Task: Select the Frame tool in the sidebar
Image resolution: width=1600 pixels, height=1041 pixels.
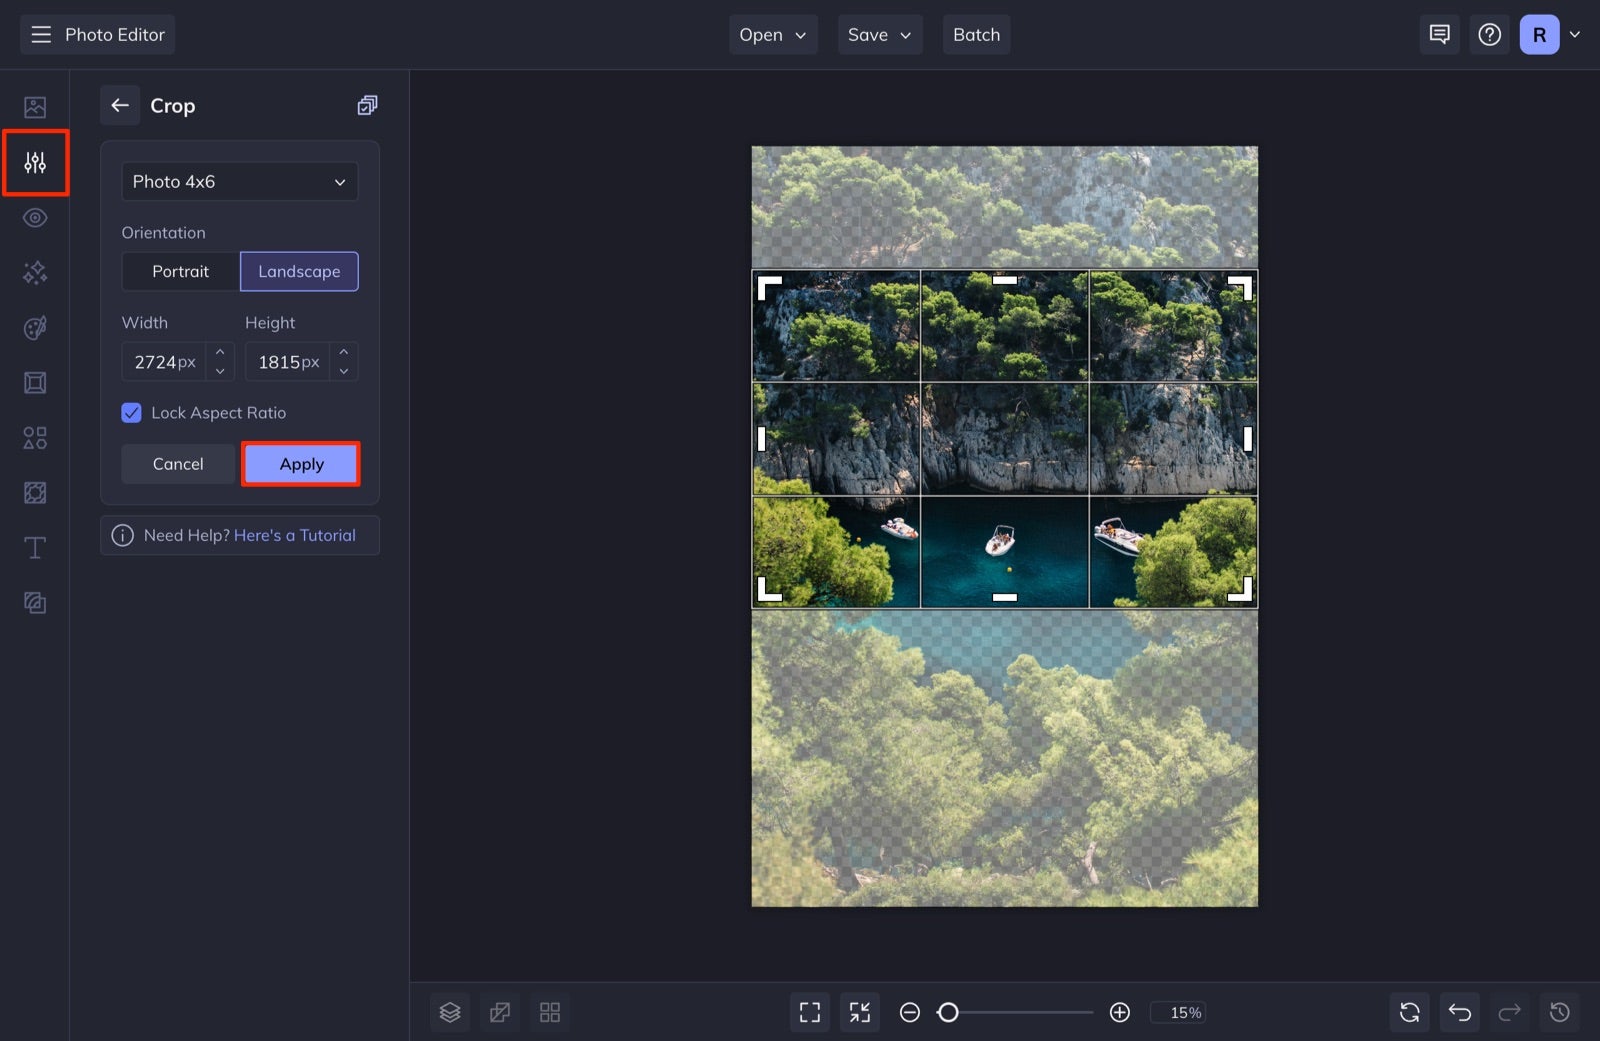Action: [35, 382]
